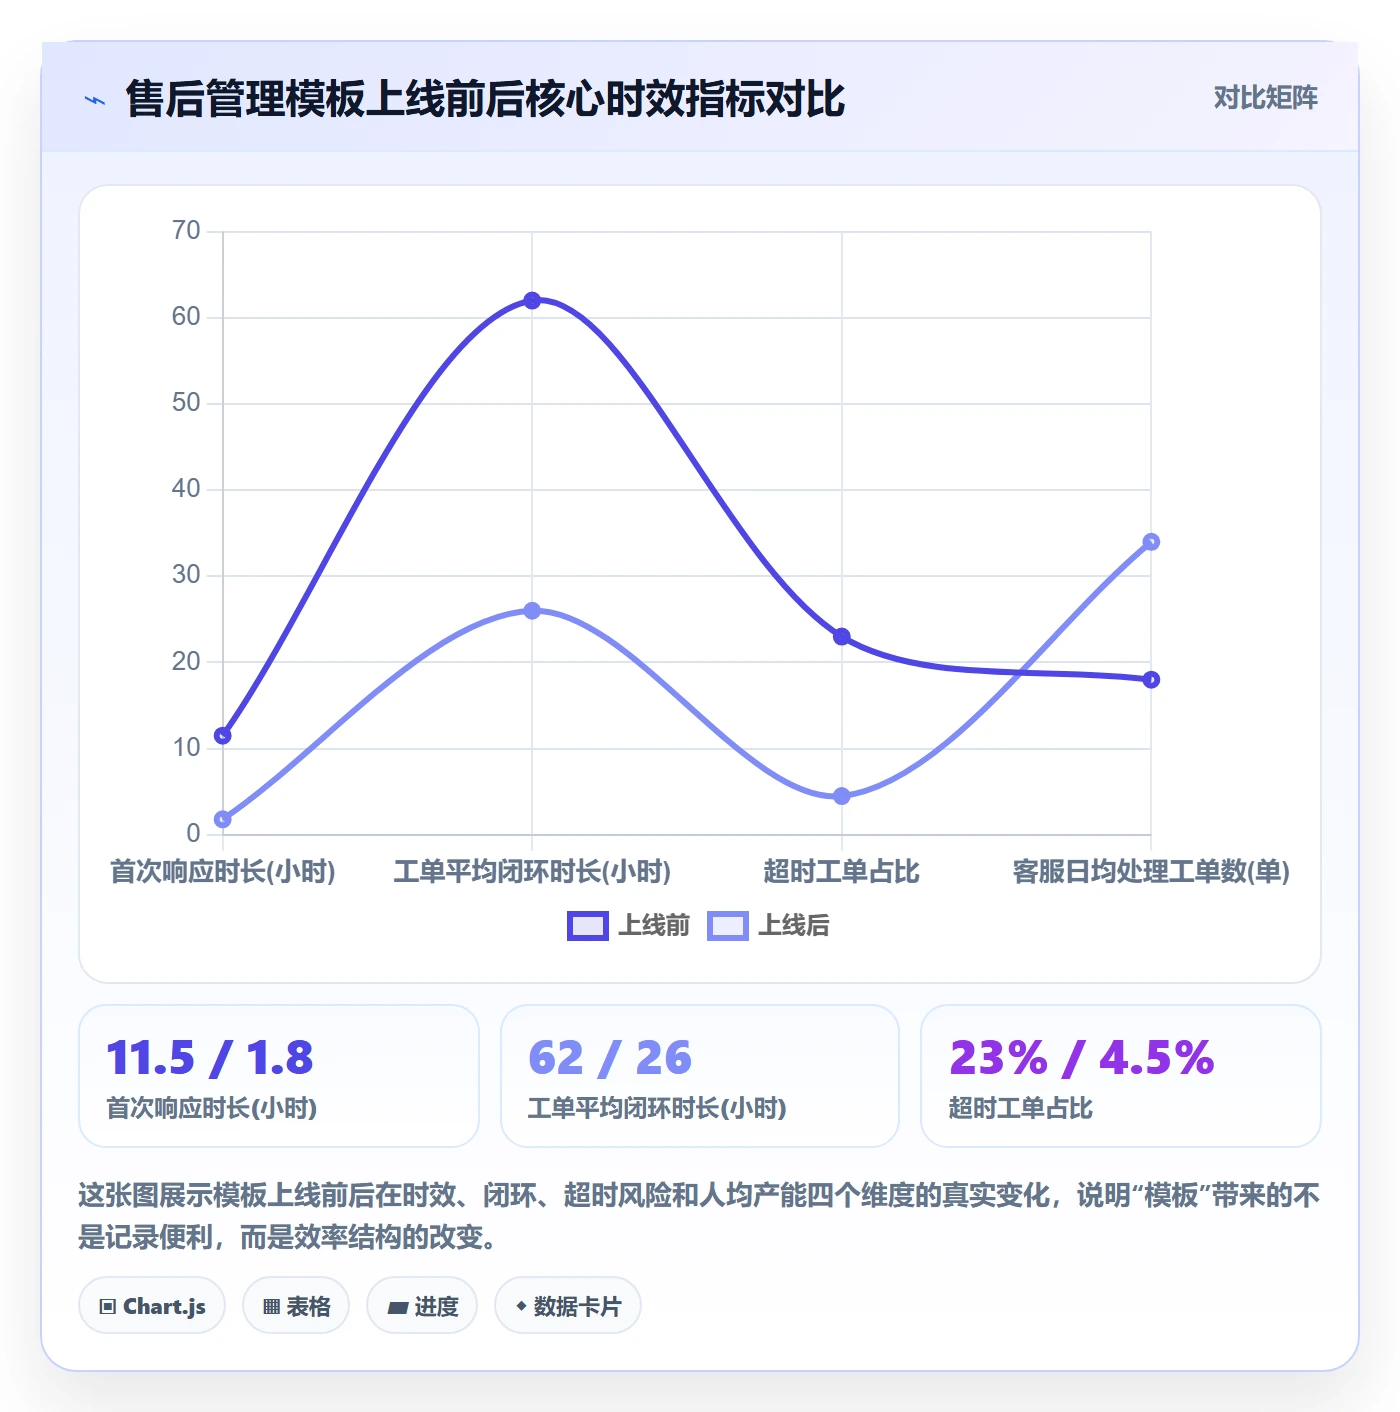Screen dimensions: 1400x1412
Task: Click the 客服日均处理工单数(单) axis label
Action: coord(1151,872)
